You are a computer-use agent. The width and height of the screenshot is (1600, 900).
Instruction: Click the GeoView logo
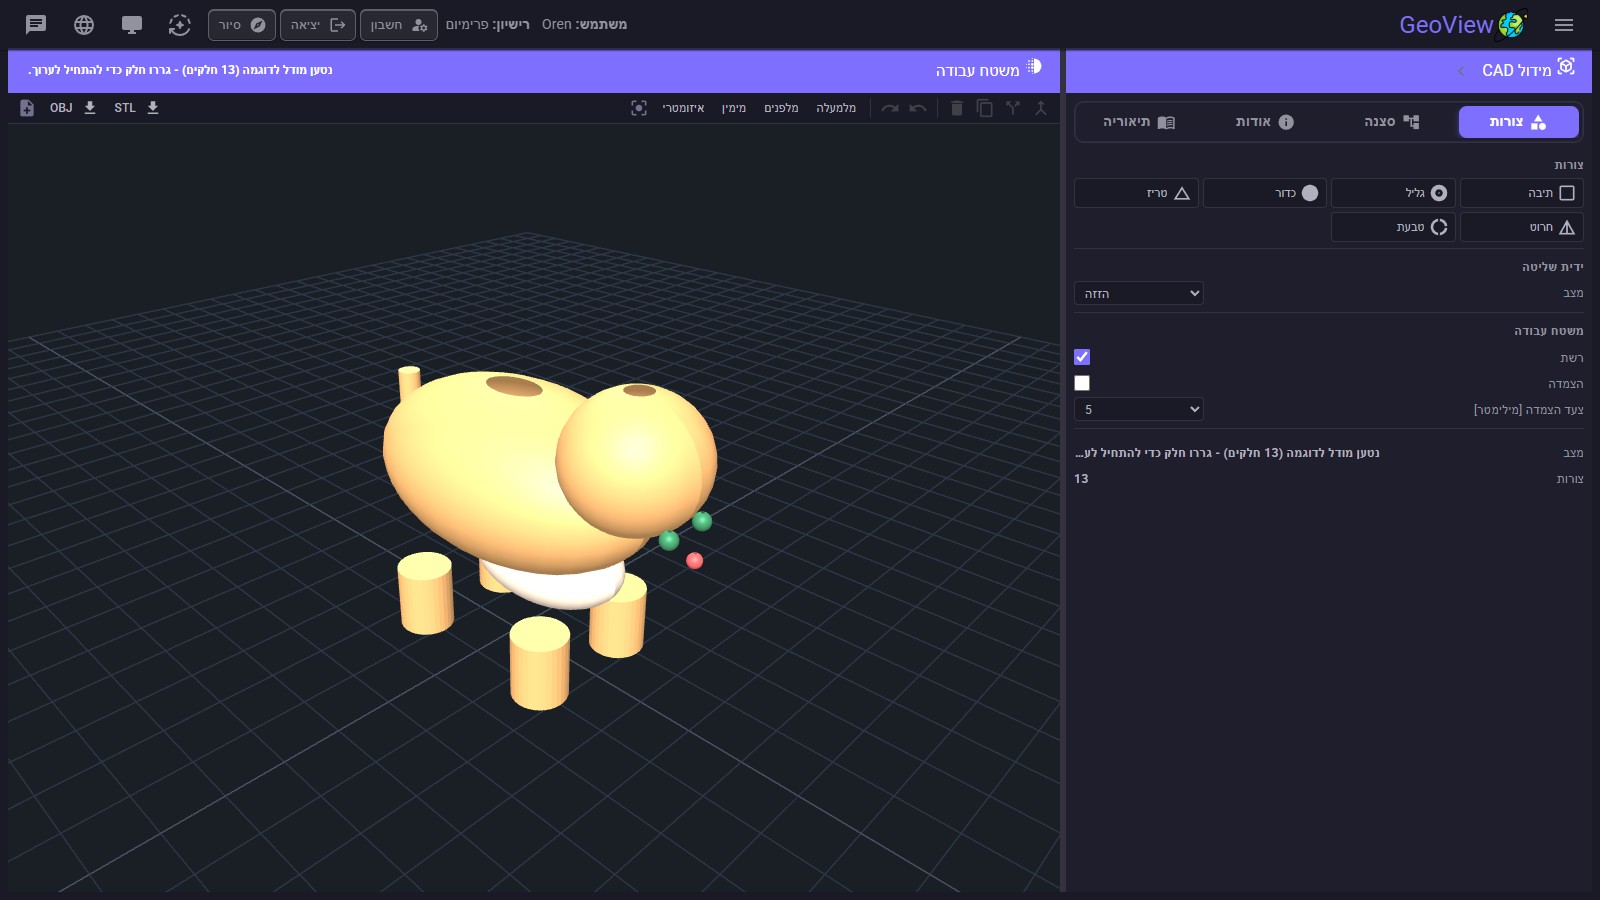1463,25
